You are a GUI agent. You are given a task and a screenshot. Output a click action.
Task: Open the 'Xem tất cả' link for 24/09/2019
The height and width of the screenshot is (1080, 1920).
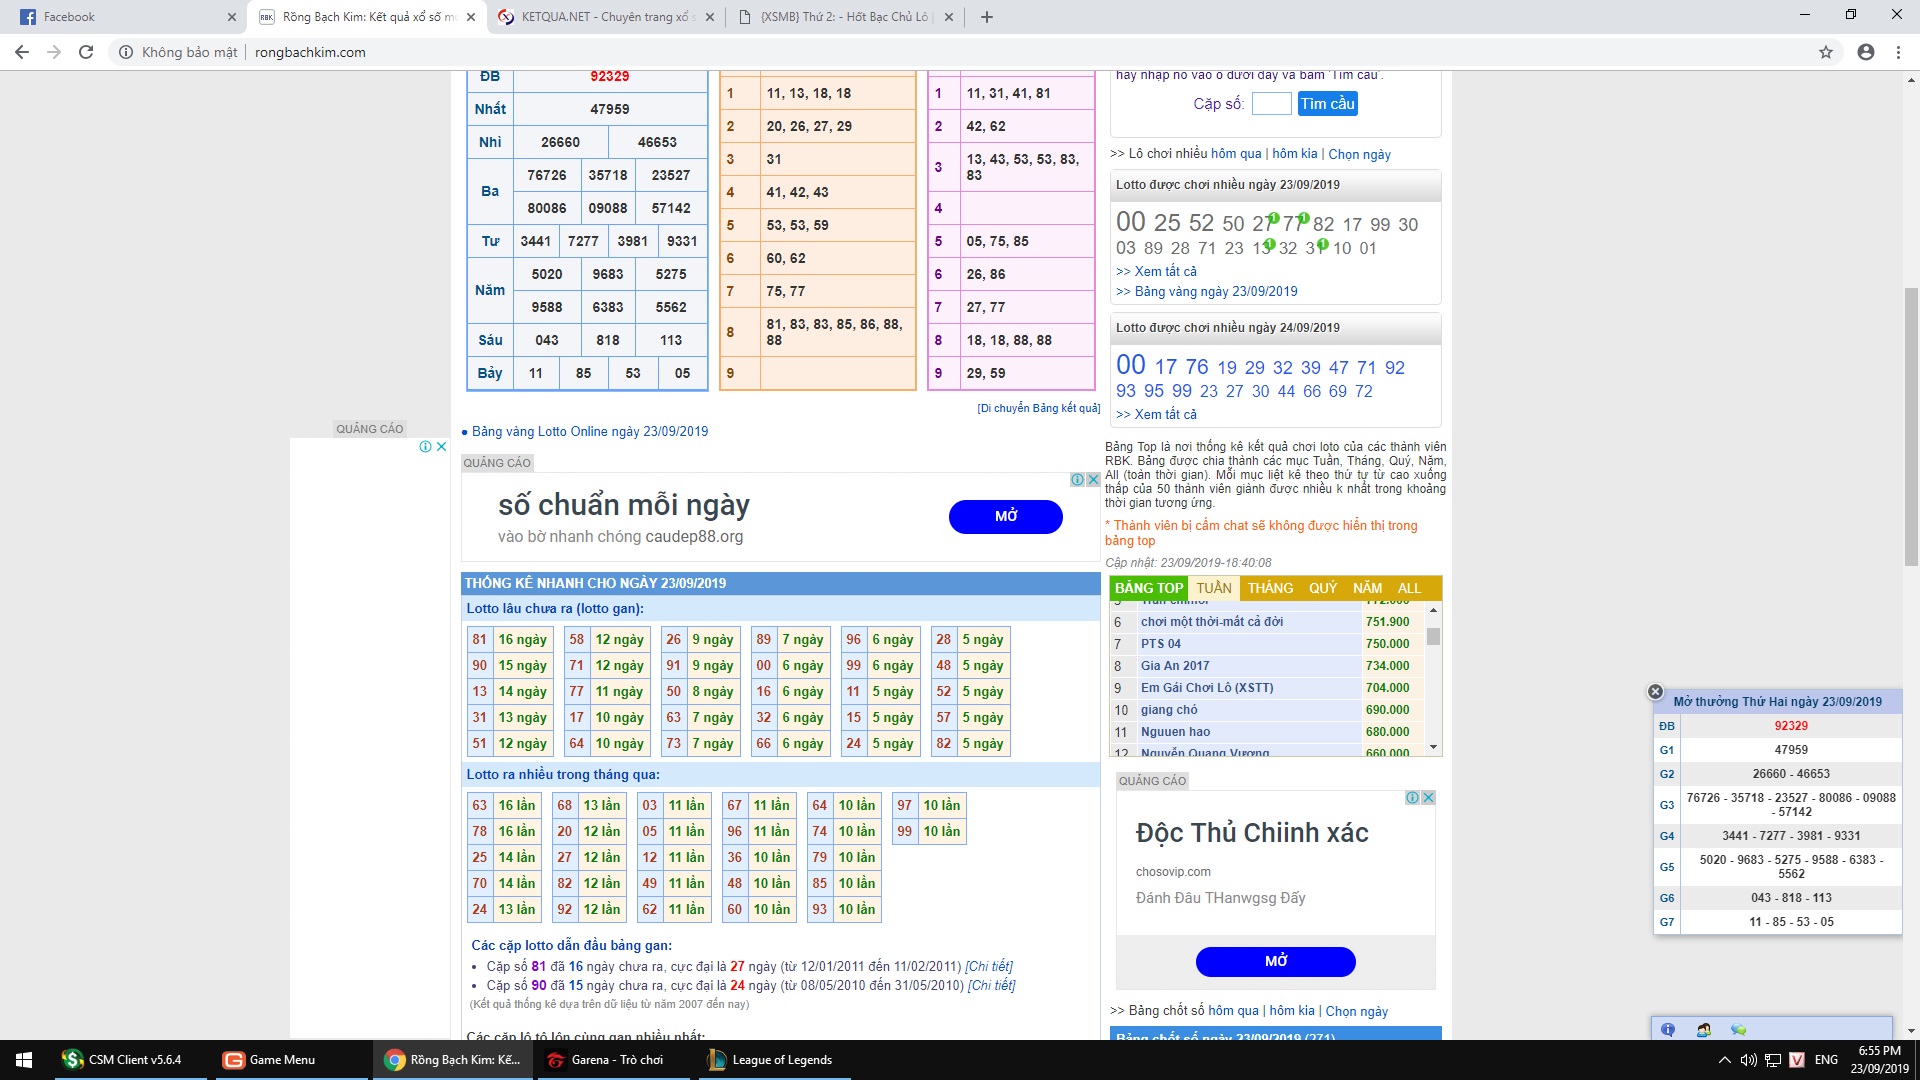(1164, 414)
